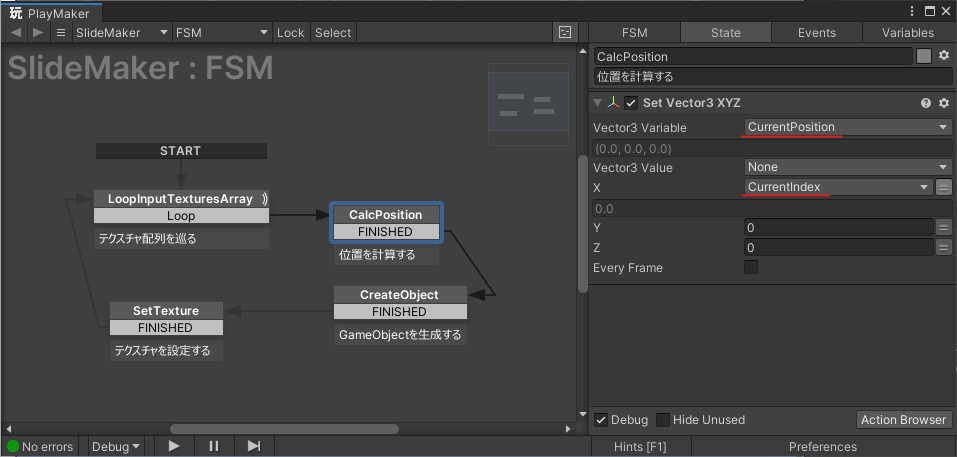The height and width of the screenshot is (457, 957).
Task: Switch to the FSM tab
Action: [635, 32]
